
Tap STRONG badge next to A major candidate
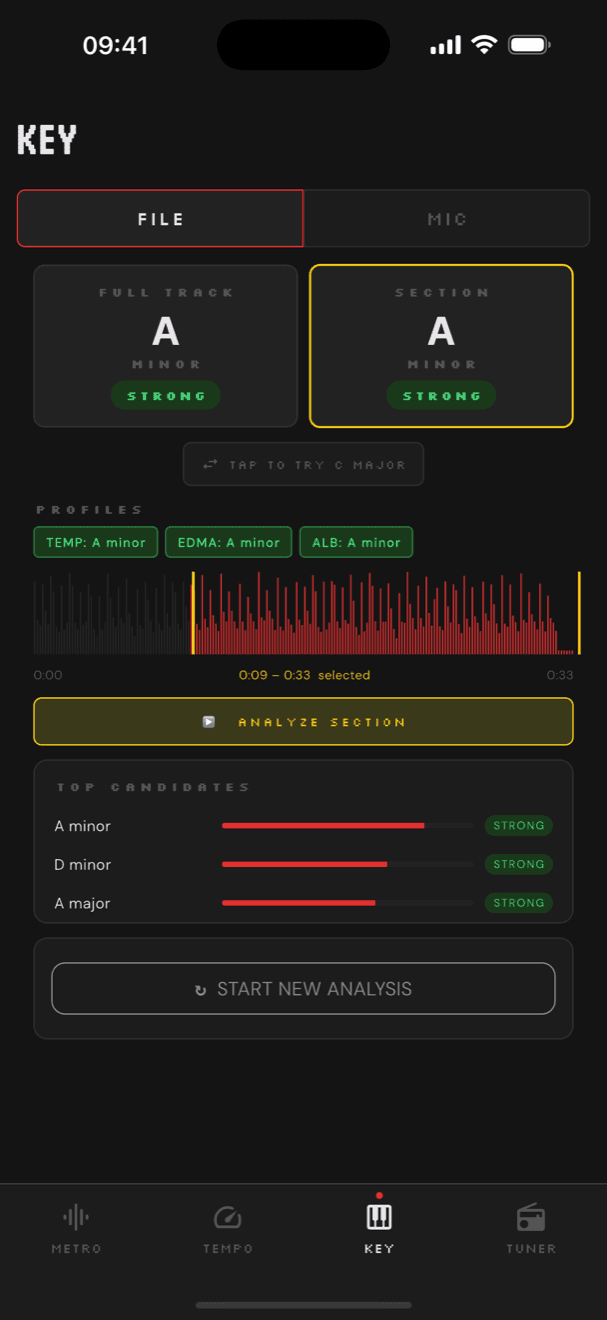519,903
